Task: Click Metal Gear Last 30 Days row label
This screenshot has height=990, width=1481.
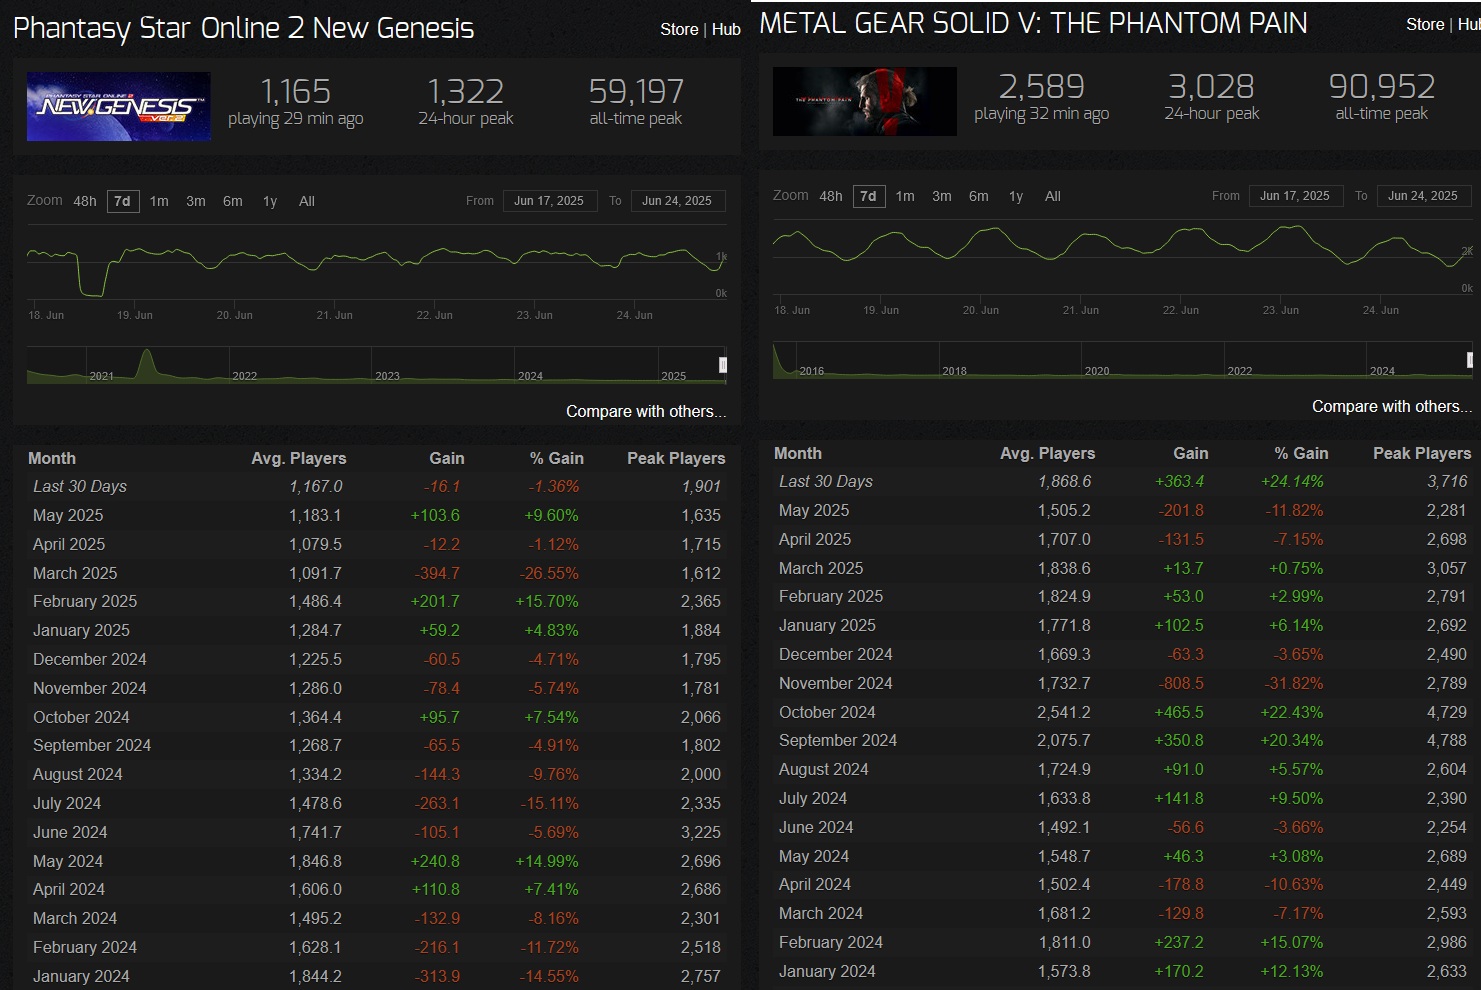Action: point(826,481)
